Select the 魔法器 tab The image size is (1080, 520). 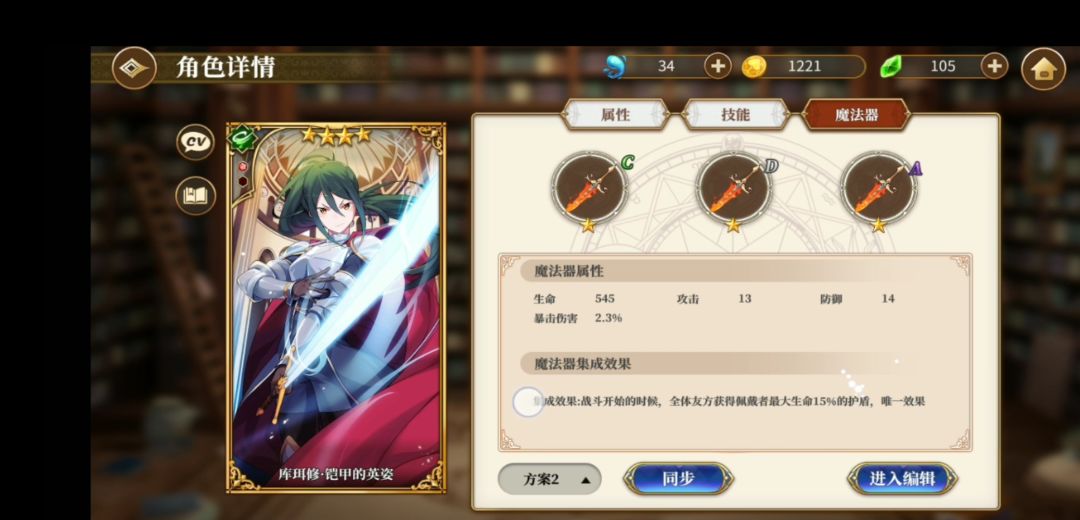click(x=856, y=115)
